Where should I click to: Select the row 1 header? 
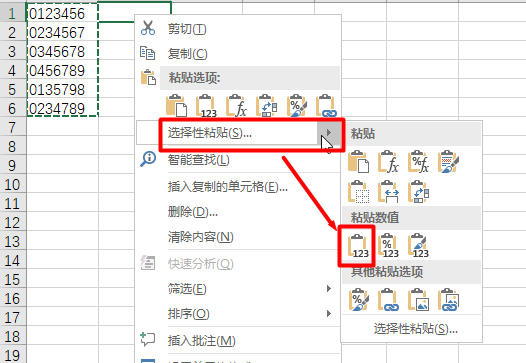(x=13, y=13)
